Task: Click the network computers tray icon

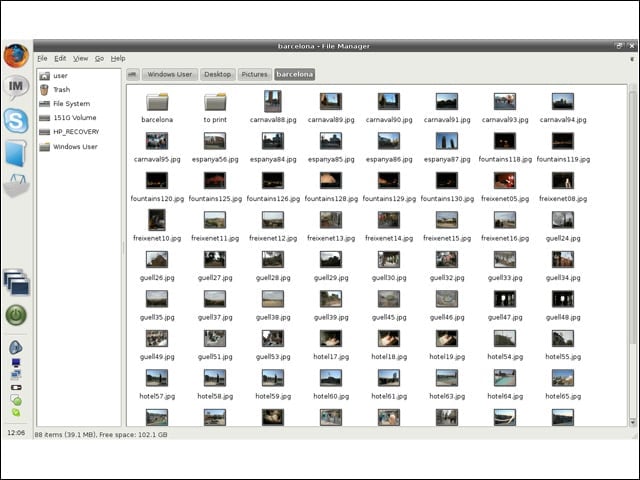Action: pyautogui.click(x=16, y=373)
